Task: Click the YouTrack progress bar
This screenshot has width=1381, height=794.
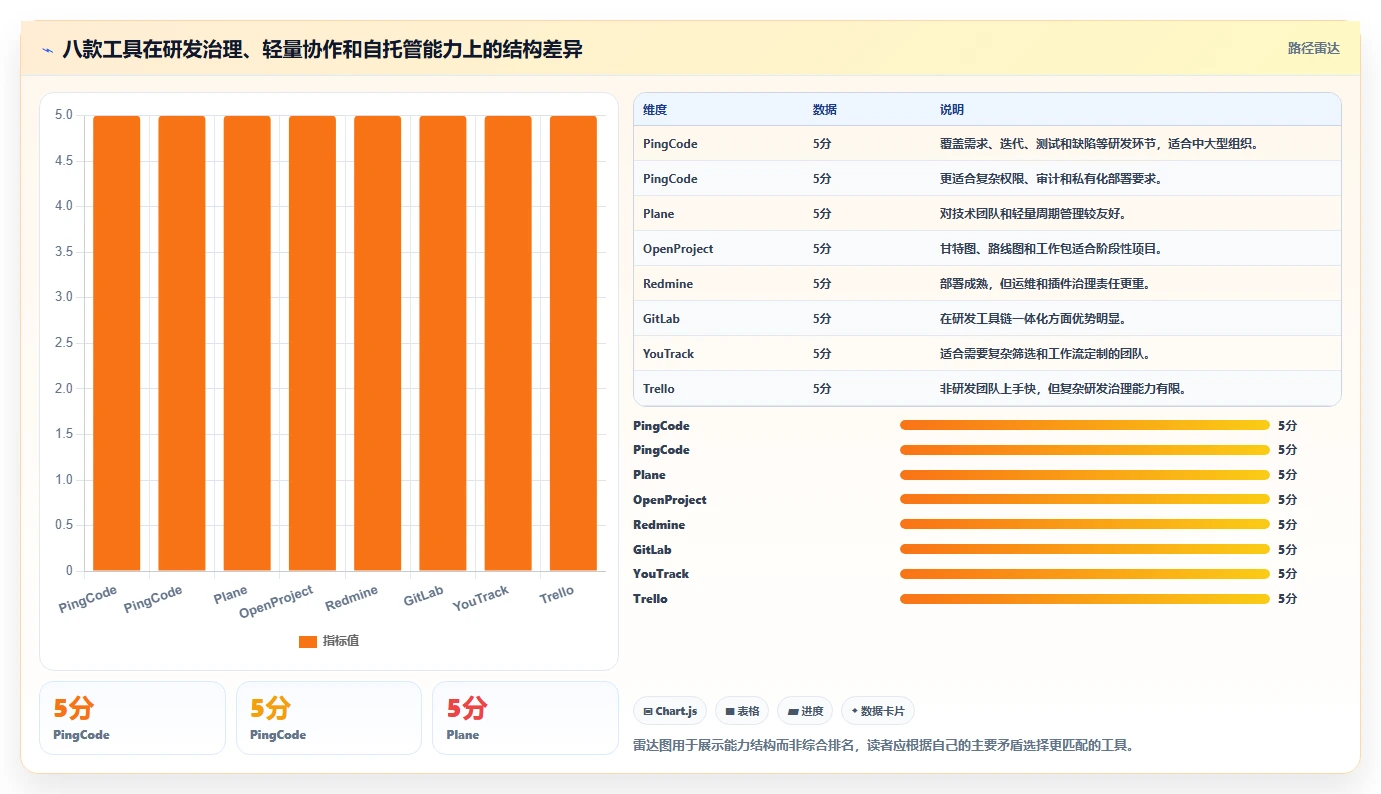Action: [1084, 574]
